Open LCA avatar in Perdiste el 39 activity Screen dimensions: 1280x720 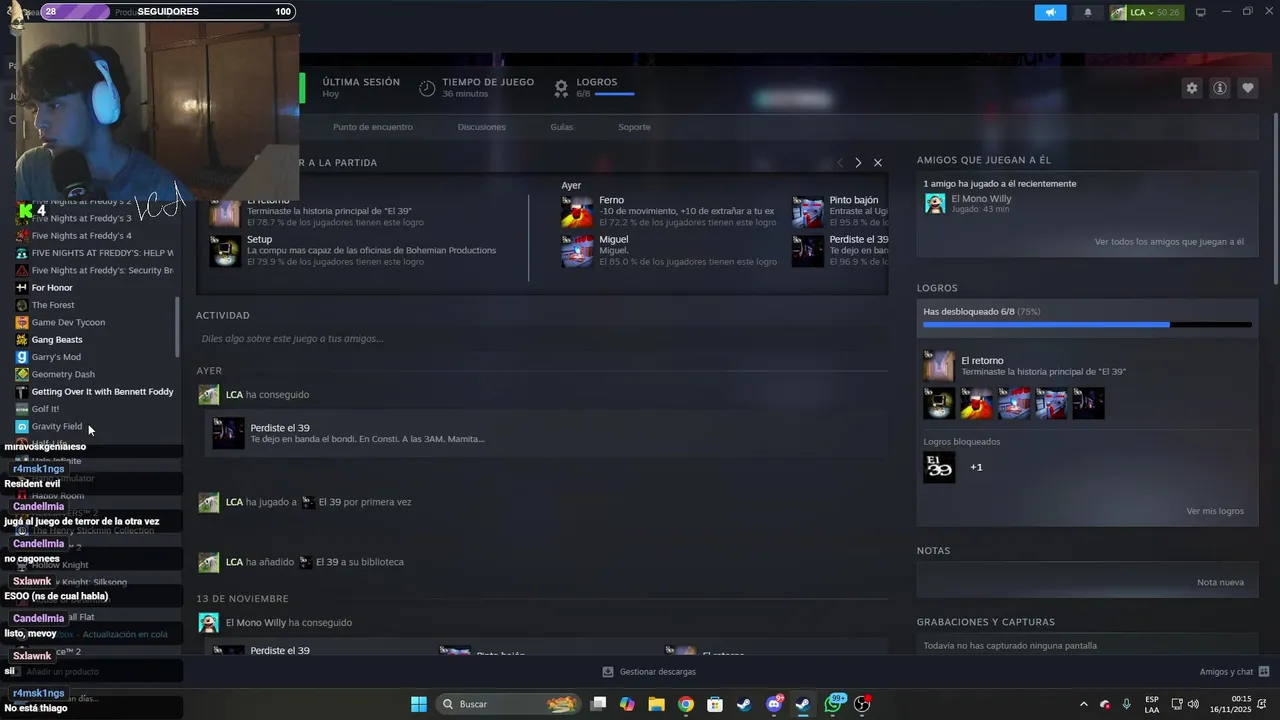click(x=208, y=395)
